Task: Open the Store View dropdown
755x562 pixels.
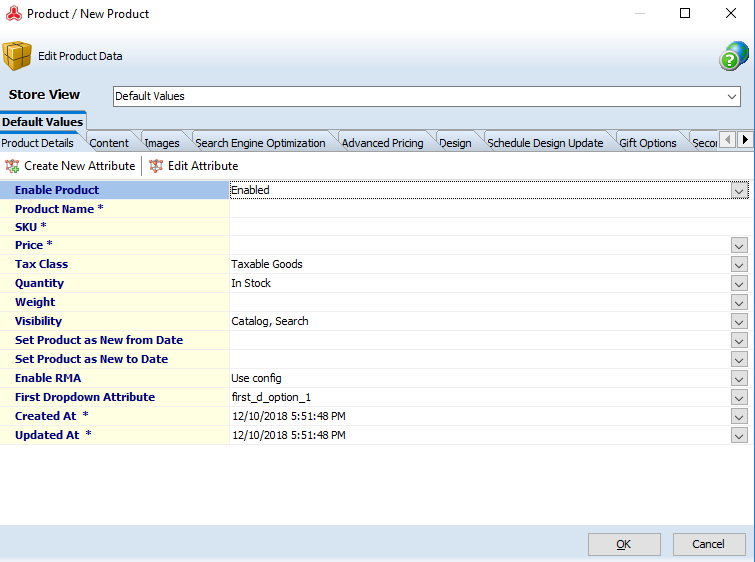Action: (731, 96)
